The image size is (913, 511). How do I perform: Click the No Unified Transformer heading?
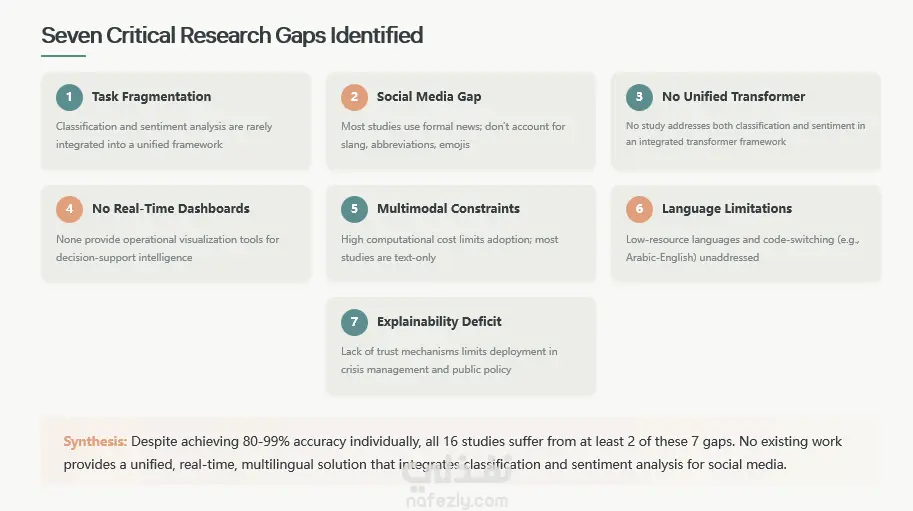pos(733,97)
